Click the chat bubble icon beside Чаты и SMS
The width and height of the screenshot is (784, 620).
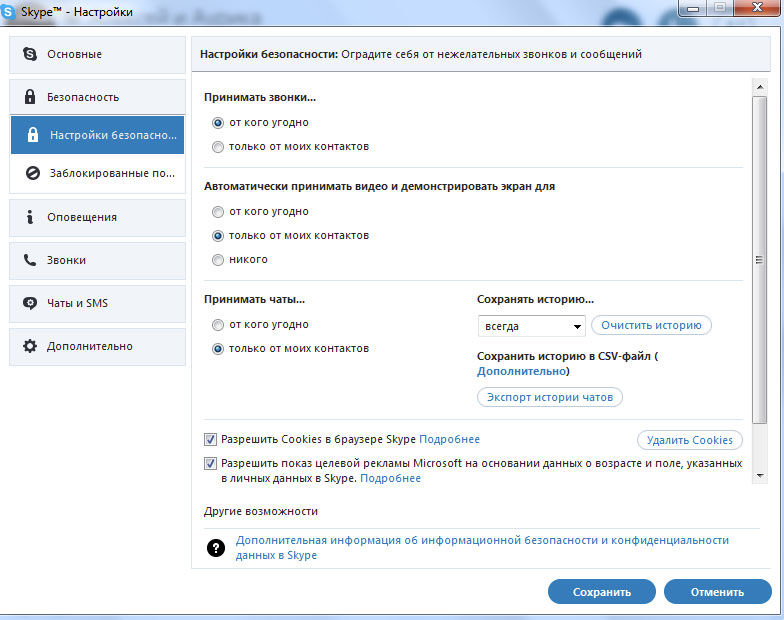30,303
